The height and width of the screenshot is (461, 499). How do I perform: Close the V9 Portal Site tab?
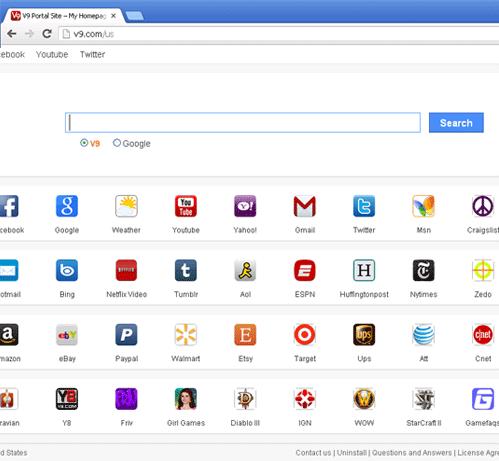click(113, 16)
